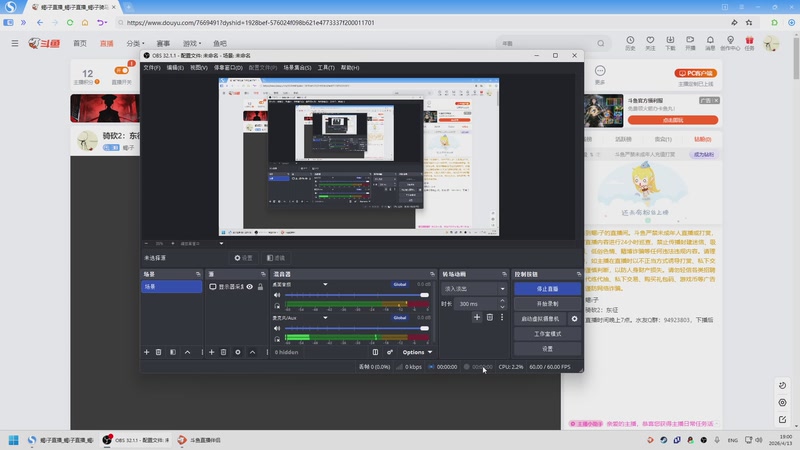Switch mixer layout icon beside Options
The width and height of the screenshot is (800, 450).
[x=375, y=352]
